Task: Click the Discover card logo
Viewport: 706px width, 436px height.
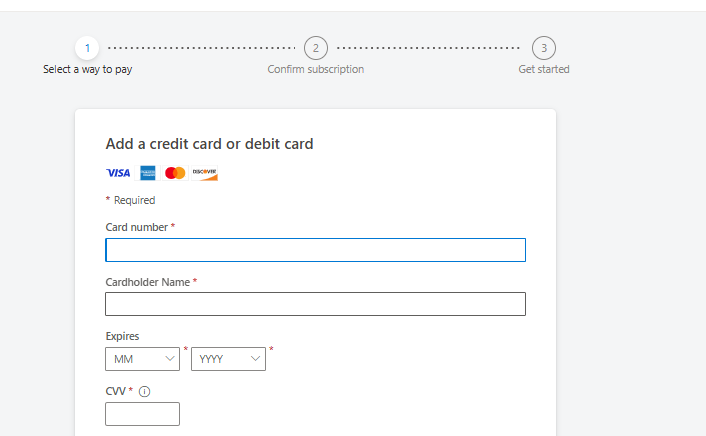Action: [x=205, y=173]
